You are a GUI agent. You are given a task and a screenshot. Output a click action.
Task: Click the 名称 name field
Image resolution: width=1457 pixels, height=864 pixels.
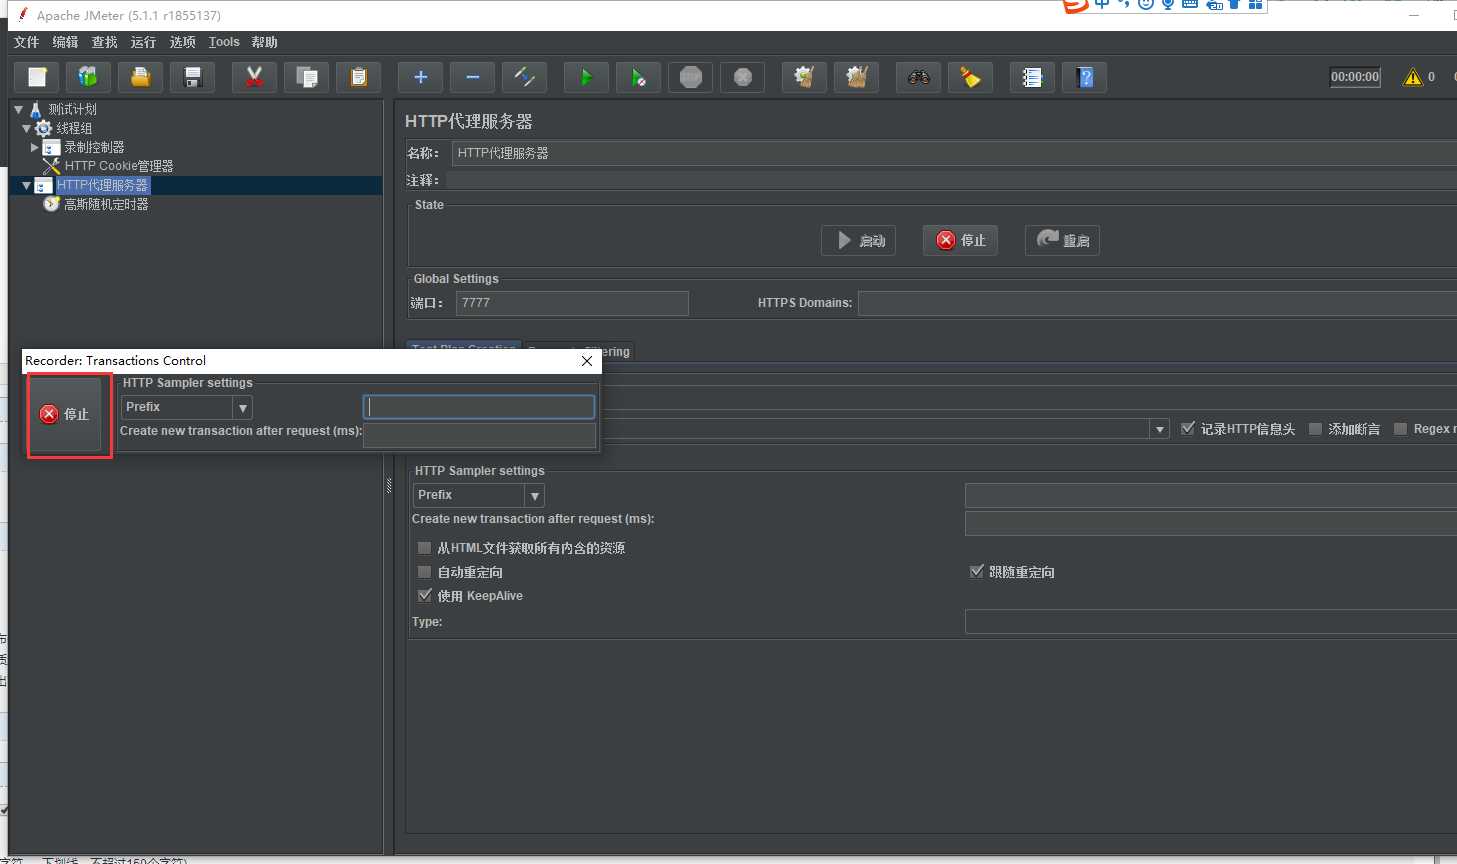[954, 153]
